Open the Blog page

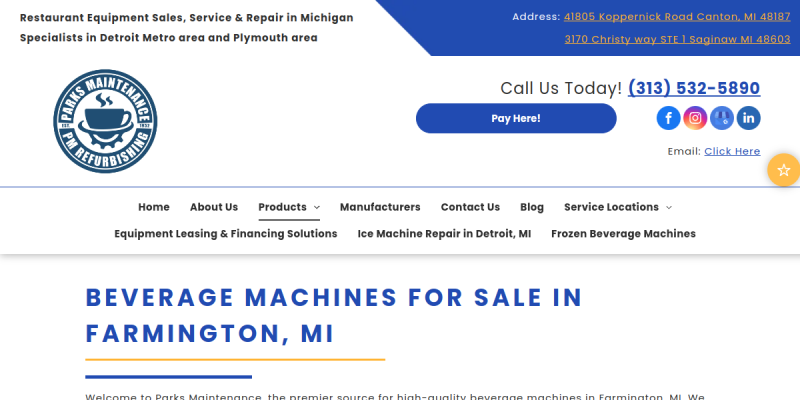[x=532, y=207]
